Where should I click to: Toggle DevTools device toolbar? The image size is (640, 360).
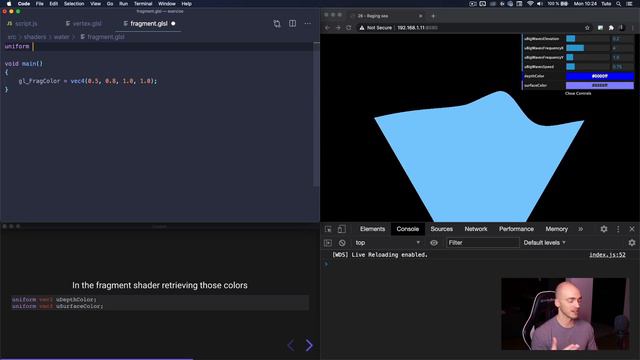[x=342, y=229]
